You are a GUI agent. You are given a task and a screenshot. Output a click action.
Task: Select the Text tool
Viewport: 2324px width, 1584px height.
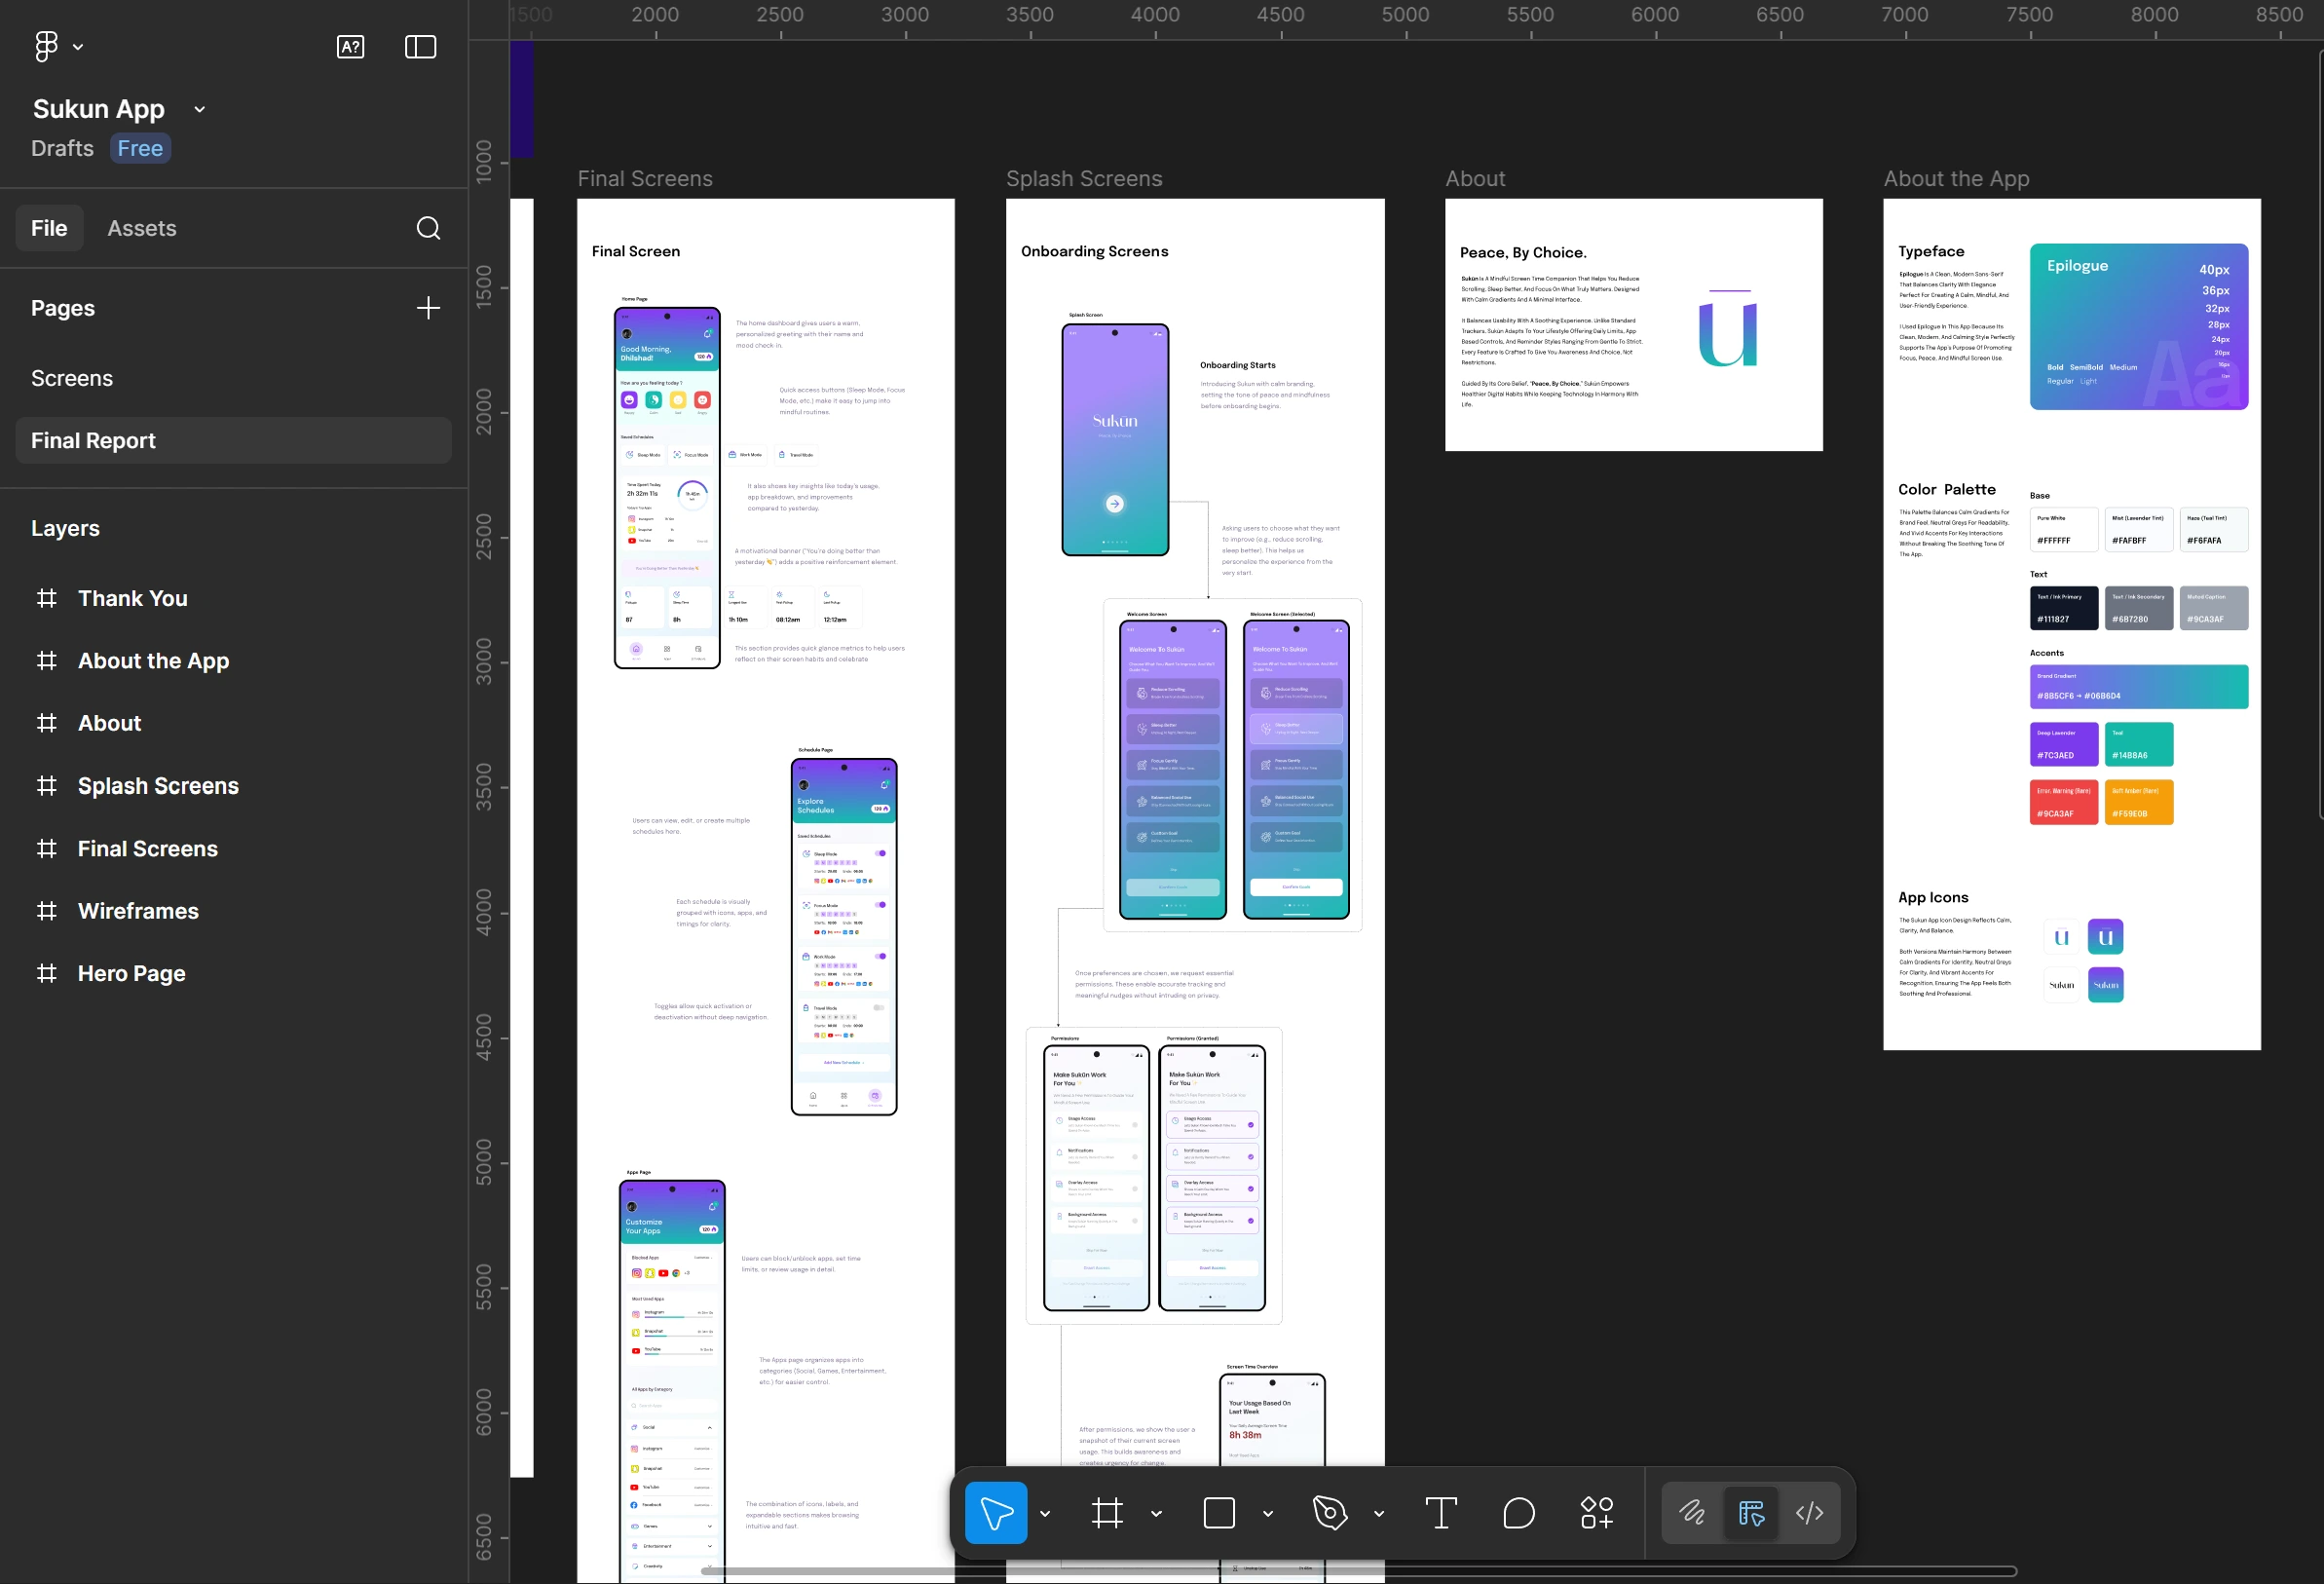tap(1440, 1513)
